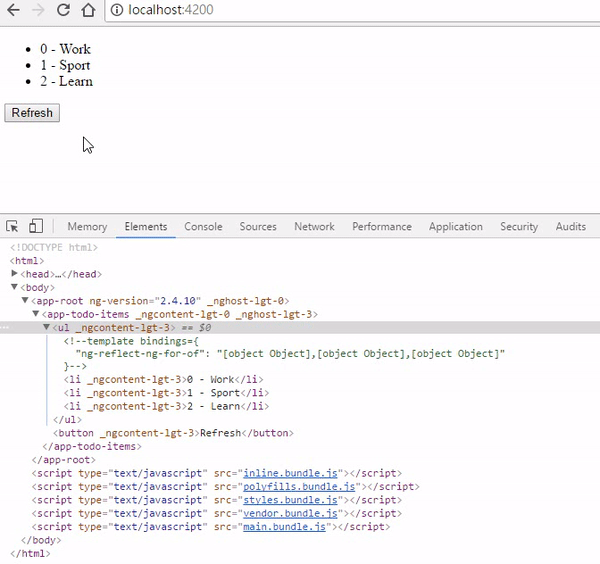Switch to the Elements tab
The image size is (600, 564).
tap(146, 227)
